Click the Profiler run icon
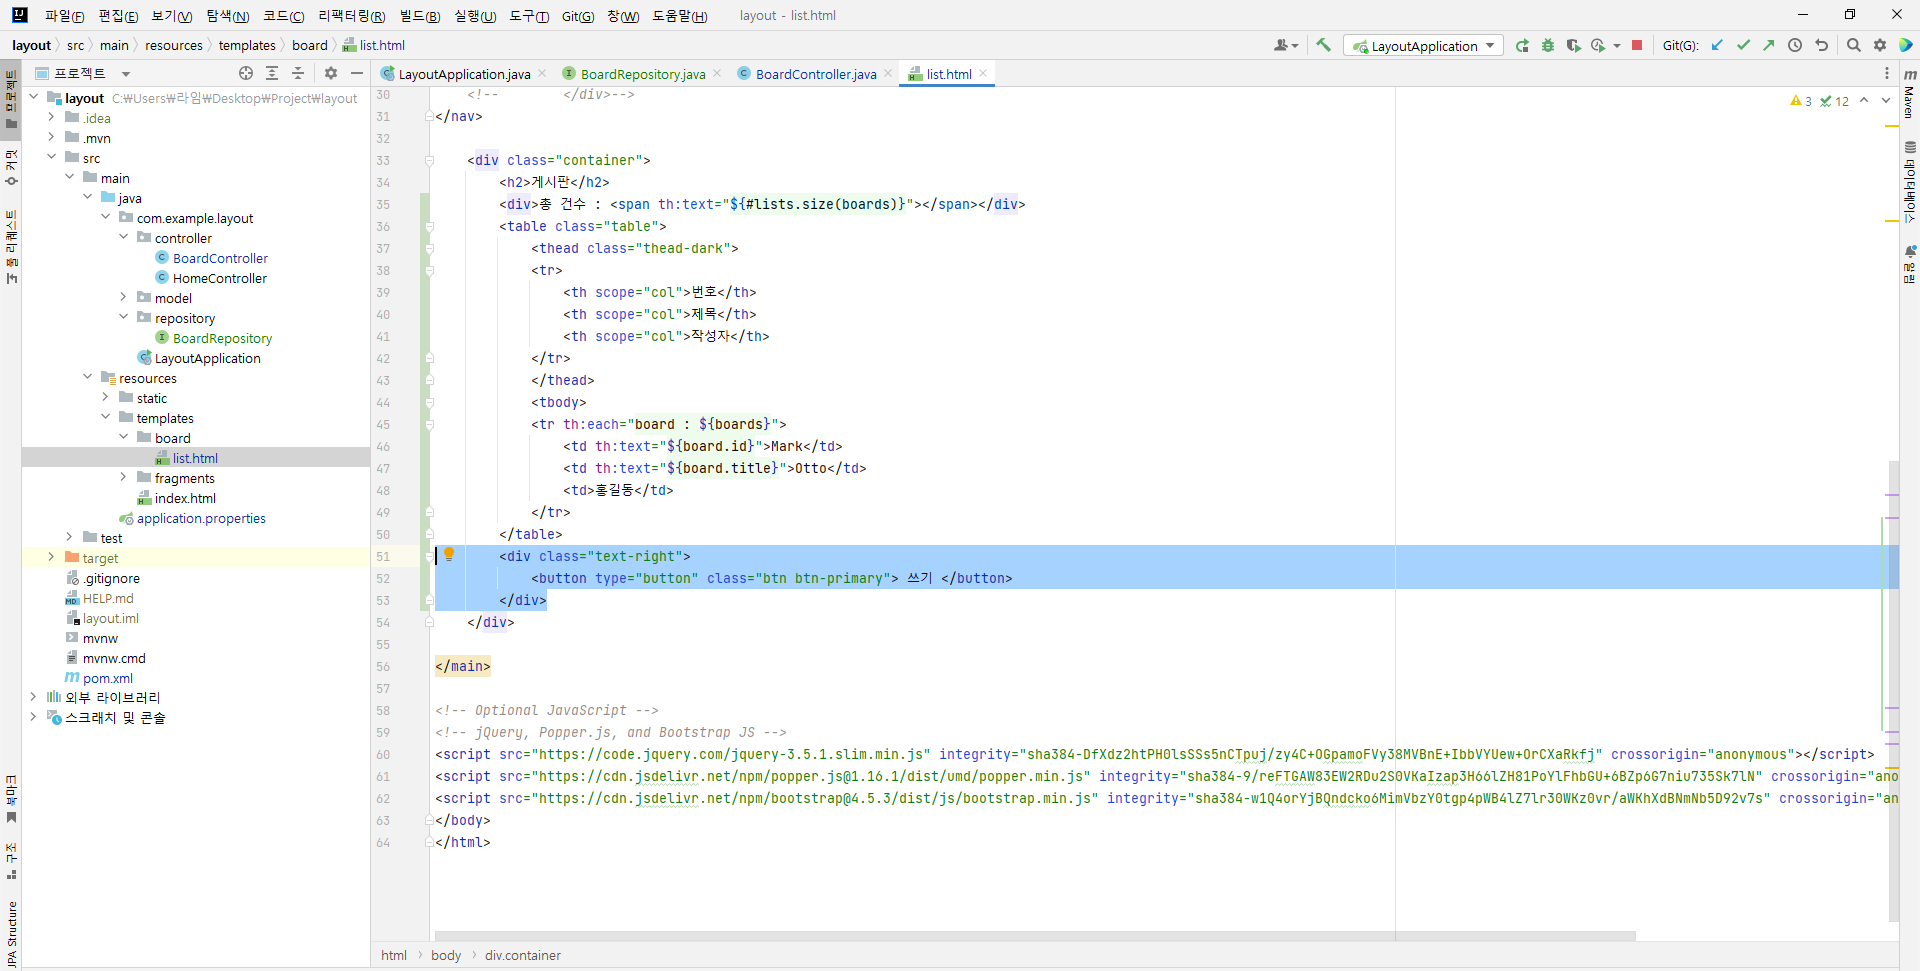Image resolution: width=1920 pixels, height=971 pixels. [x=1598, y=45]
